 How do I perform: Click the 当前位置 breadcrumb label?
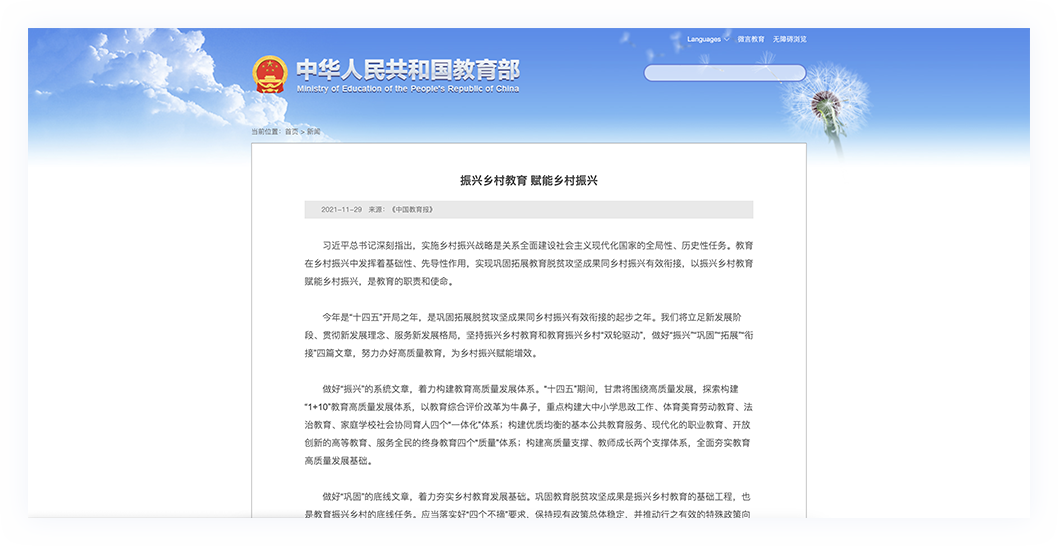(267, 132)
